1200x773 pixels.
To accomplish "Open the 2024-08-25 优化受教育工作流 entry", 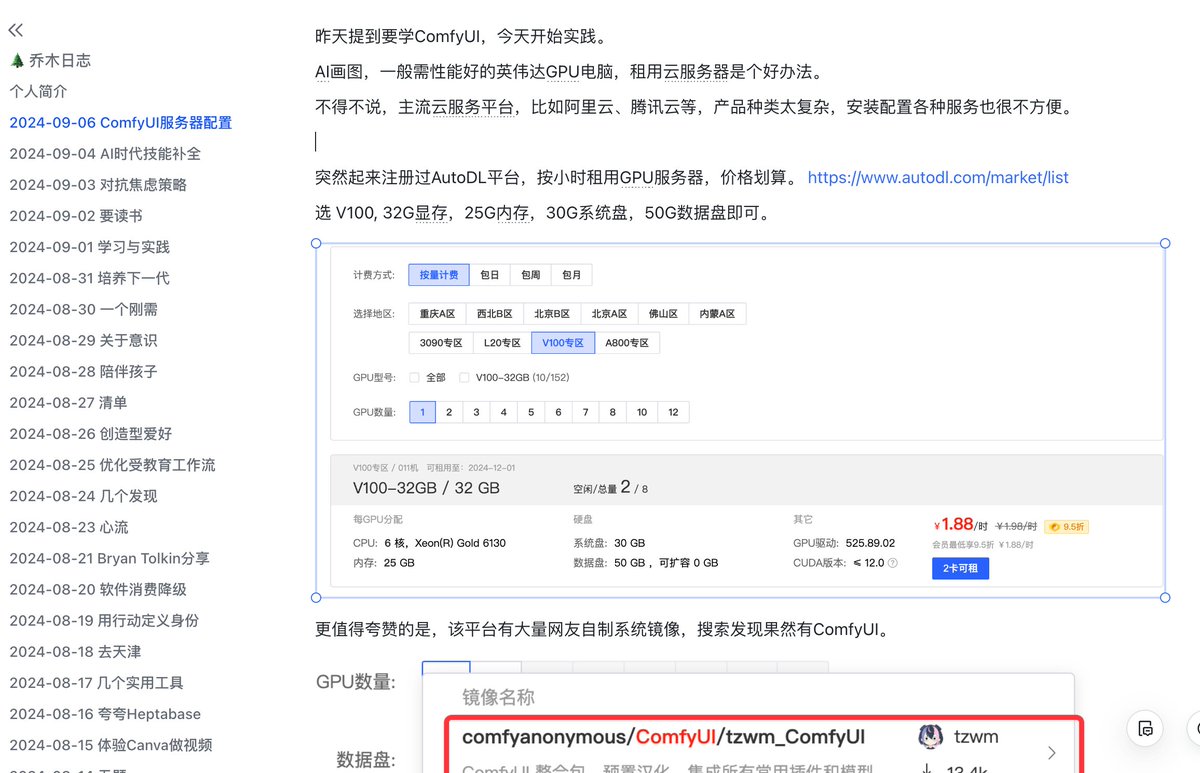I will pyautogui.click(x=112, y=465).
